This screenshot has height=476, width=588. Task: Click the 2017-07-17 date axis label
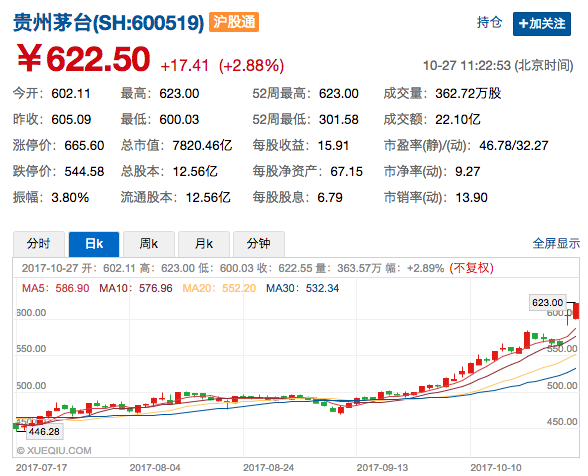(x=41, y=468)
